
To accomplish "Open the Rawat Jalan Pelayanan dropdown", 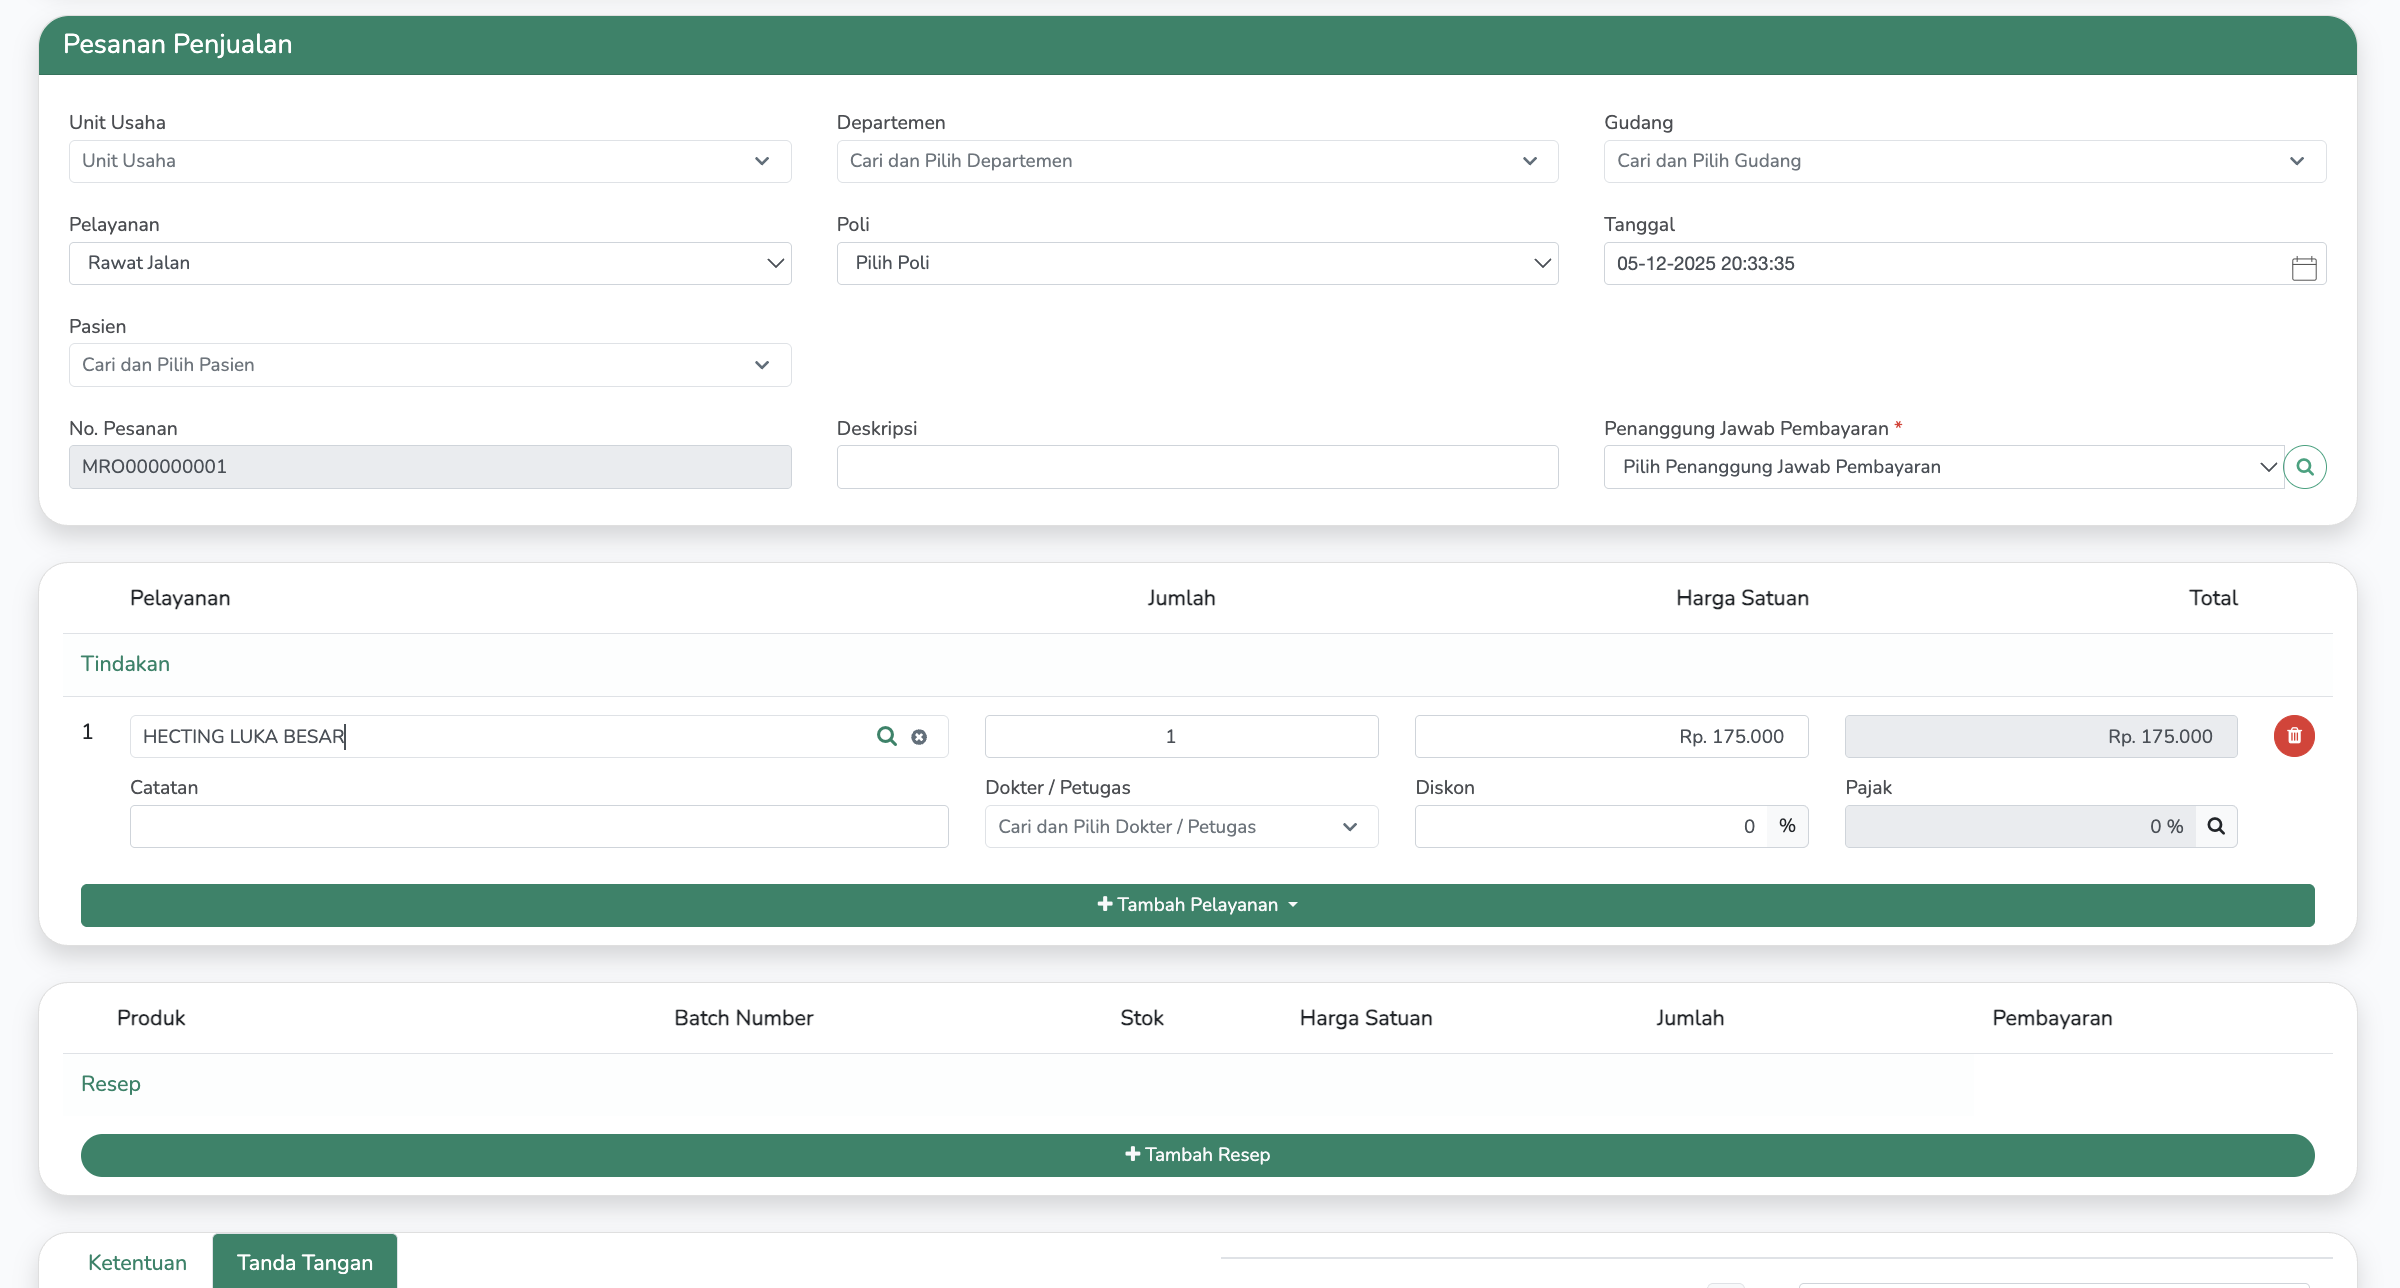I will tap(429, 263).
